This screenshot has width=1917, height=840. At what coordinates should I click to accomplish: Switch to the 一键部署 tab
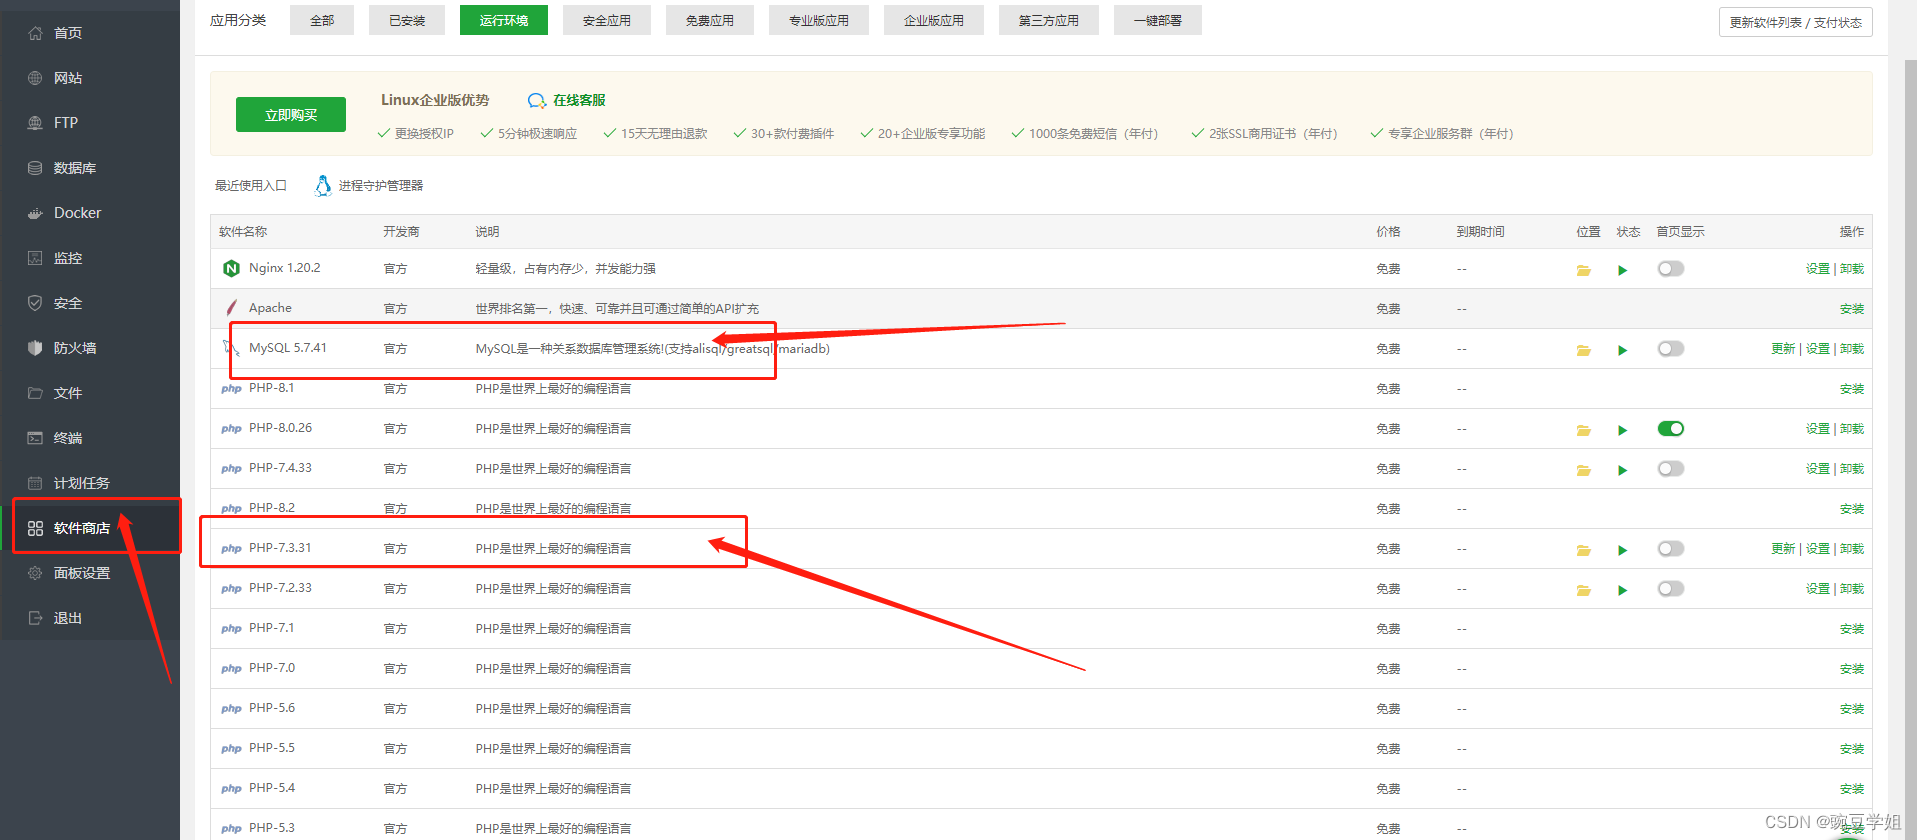(x=1158, y=20)
